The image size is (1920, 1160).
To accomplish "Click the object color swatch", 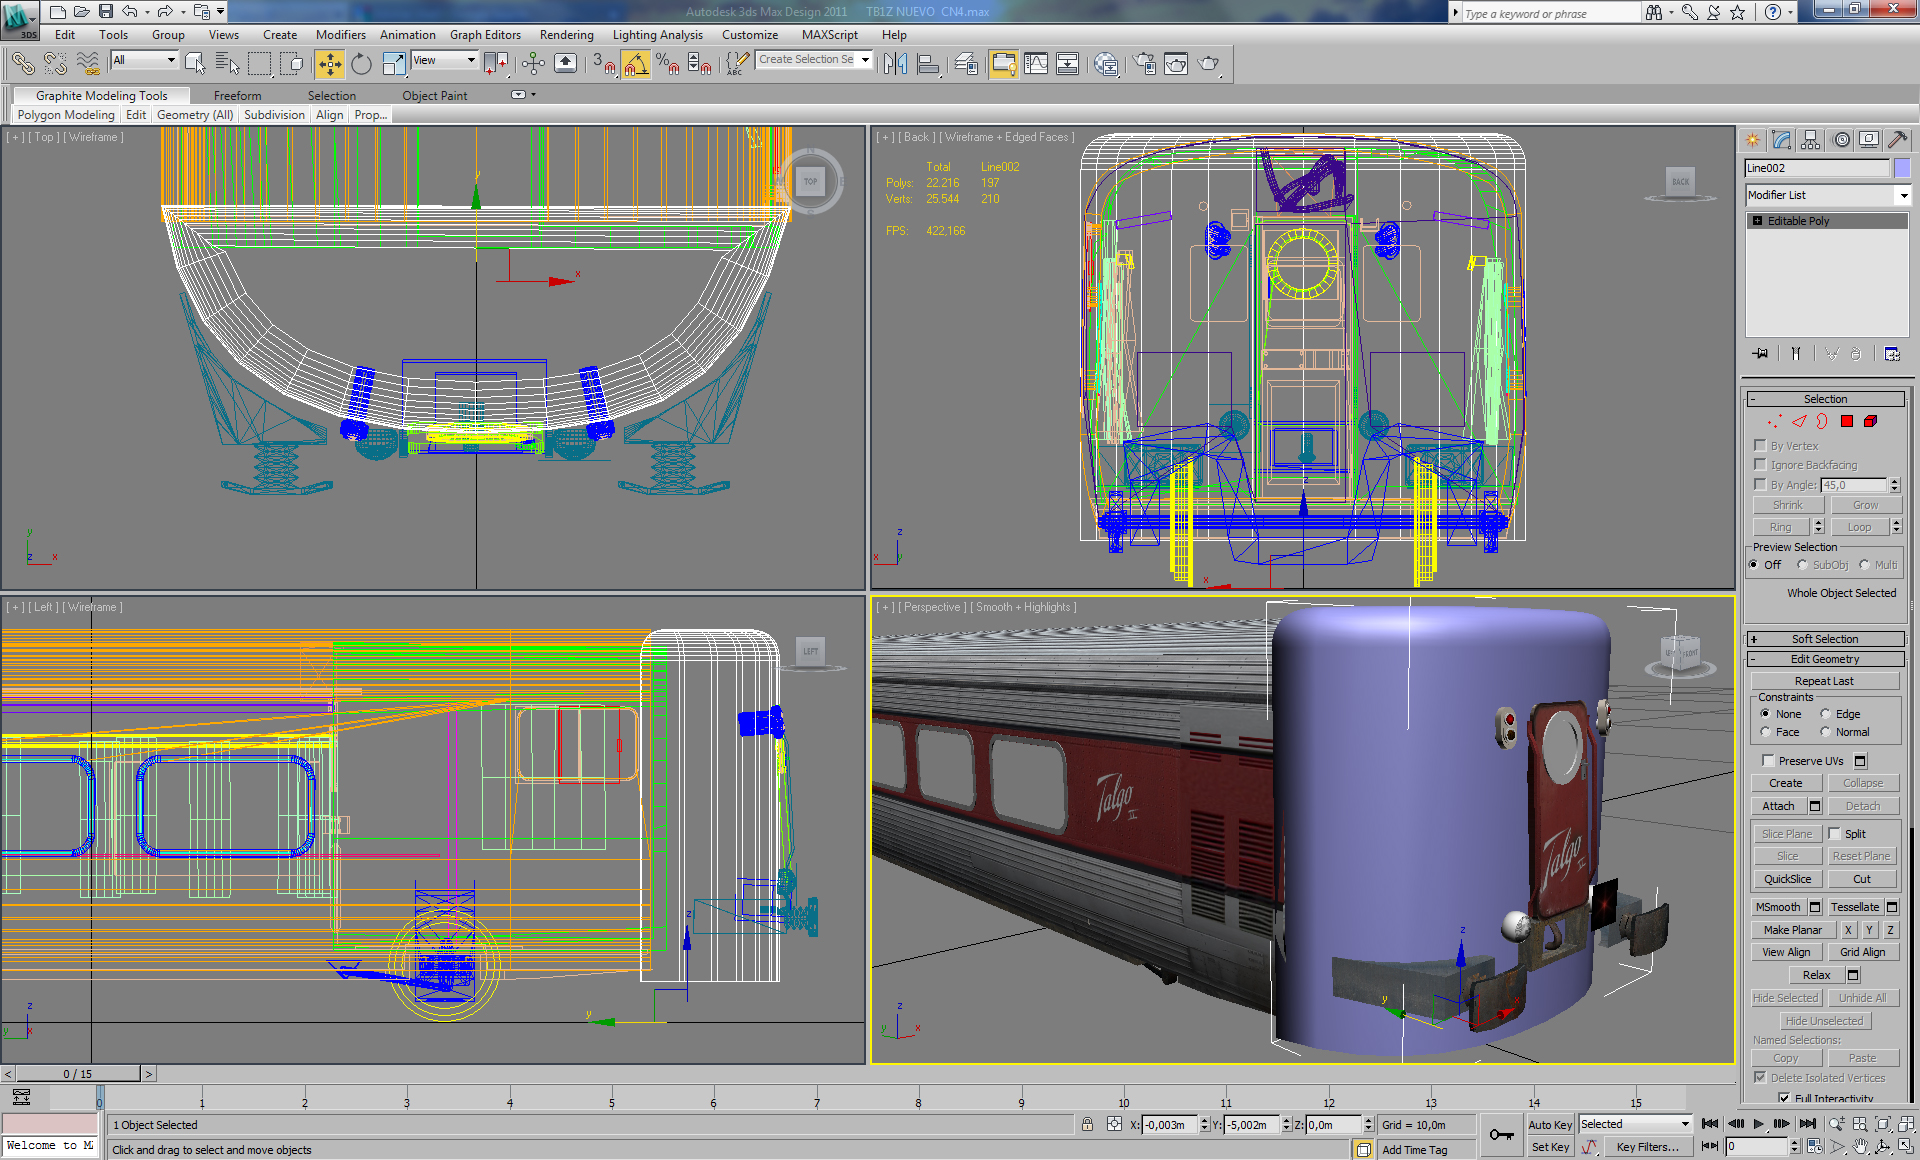I will [1901, 168].
